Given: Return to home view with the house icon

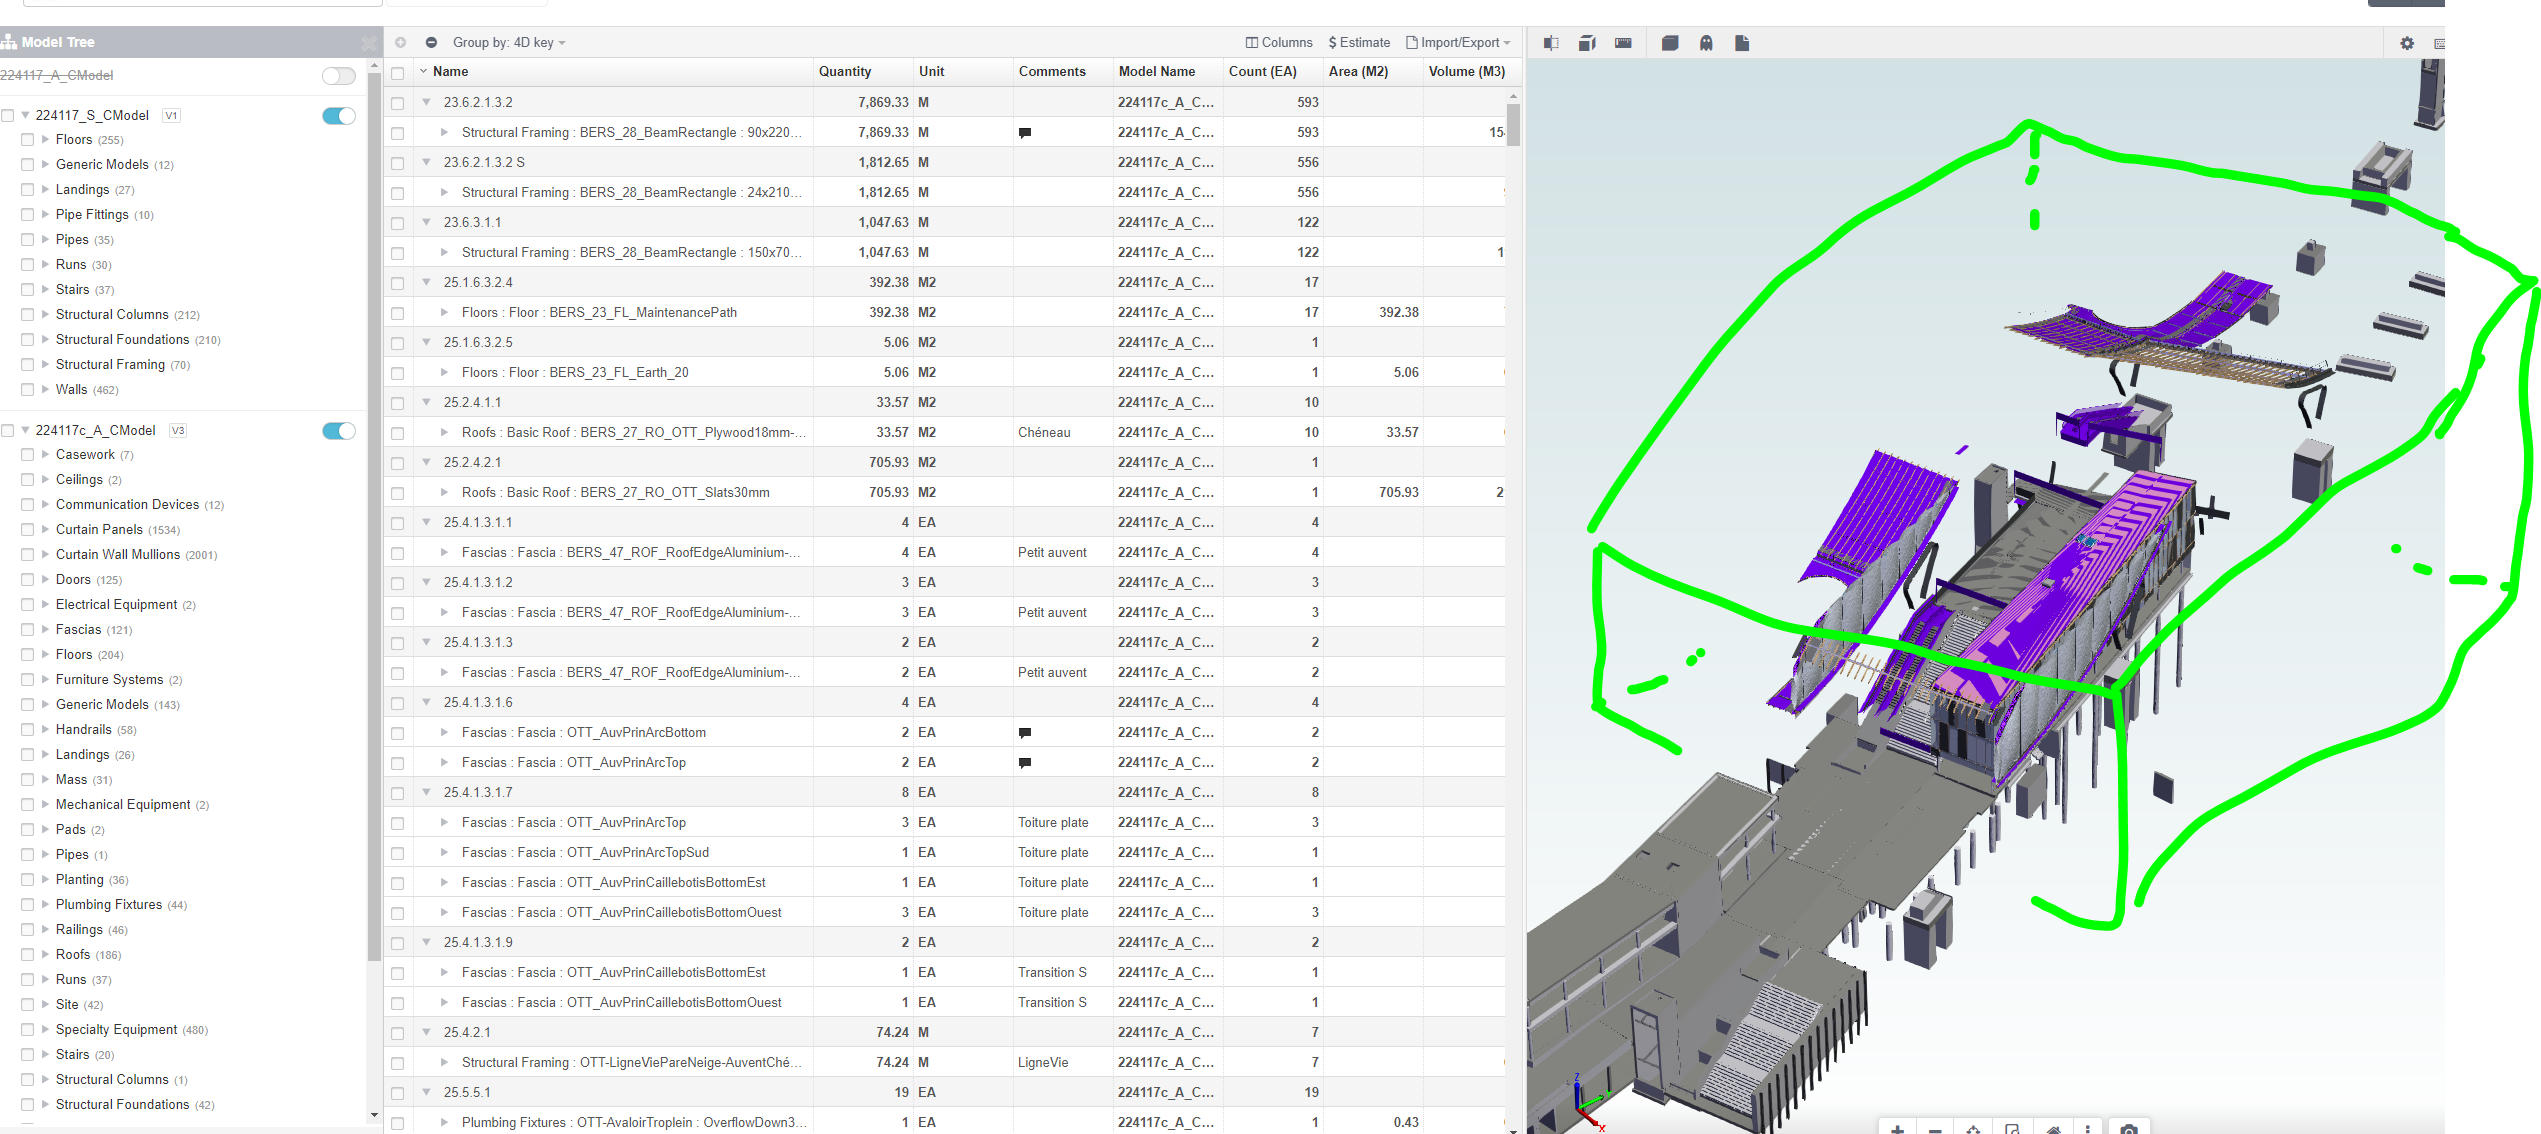Looking at the screenshot, I should (x=2053, y=1130).
